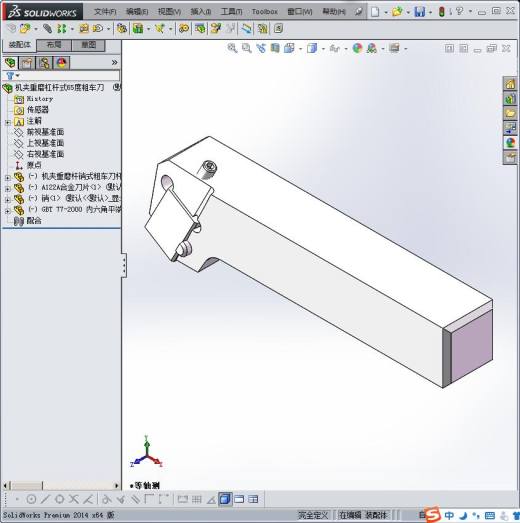520x523 pixels.
Task: Click the Display Style cube icon
Action: click(312, 48)
